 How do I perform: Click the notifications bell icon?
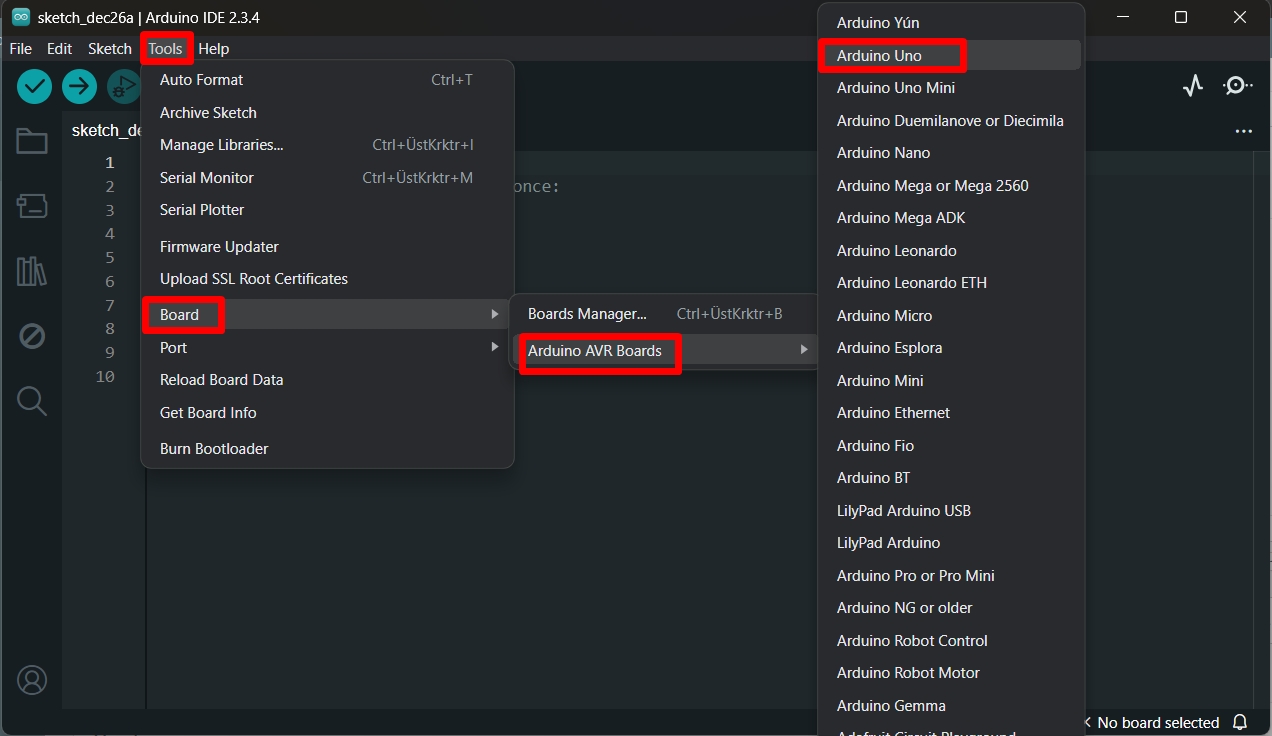[x=1240, y=722]
